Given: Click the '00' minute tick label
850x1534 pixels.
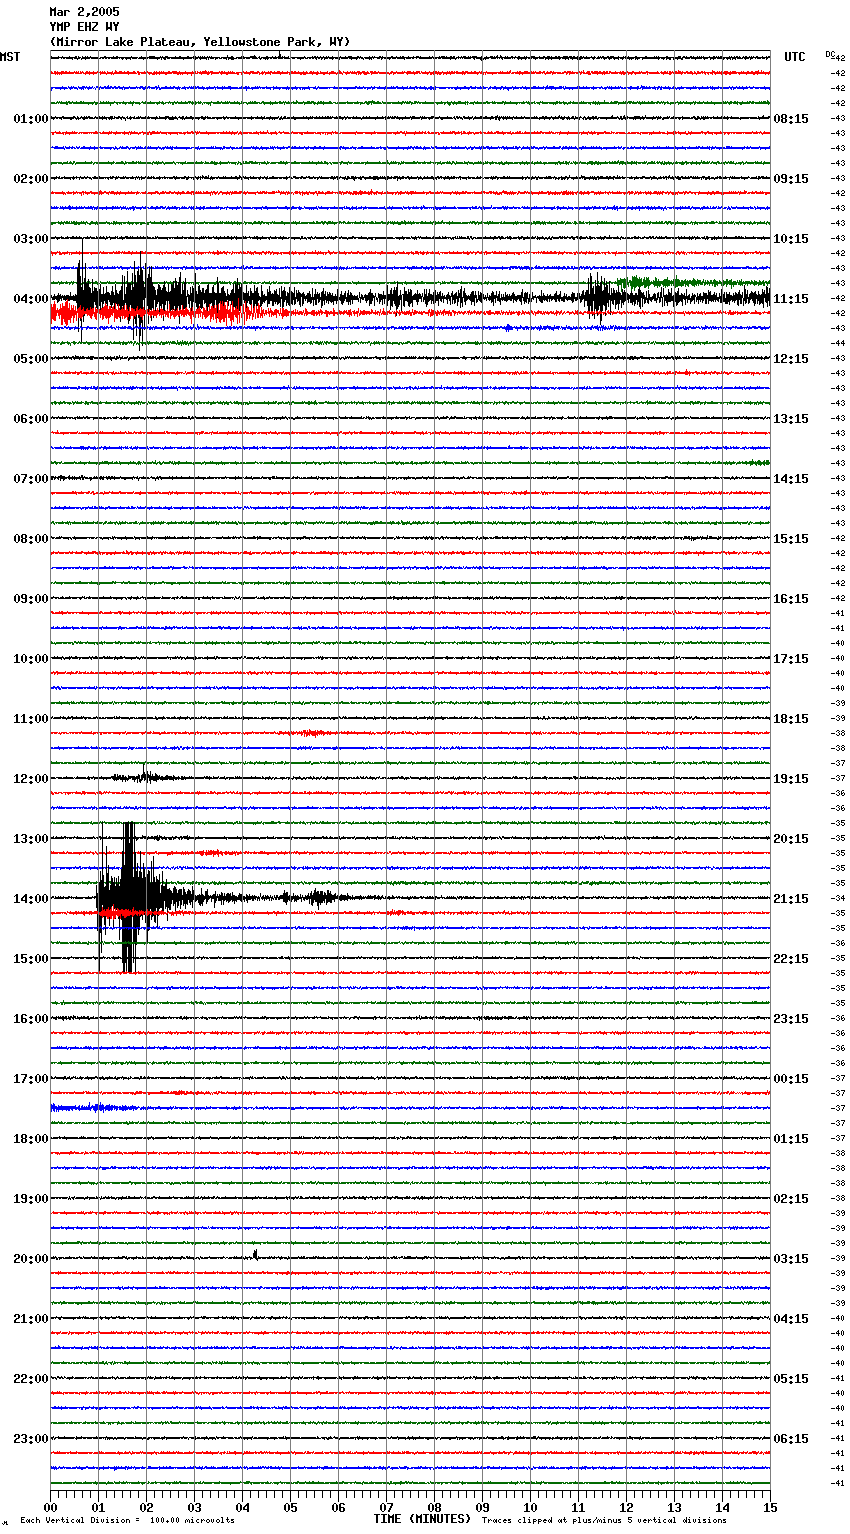Looking at the screenshot, I should point(50,1507).
